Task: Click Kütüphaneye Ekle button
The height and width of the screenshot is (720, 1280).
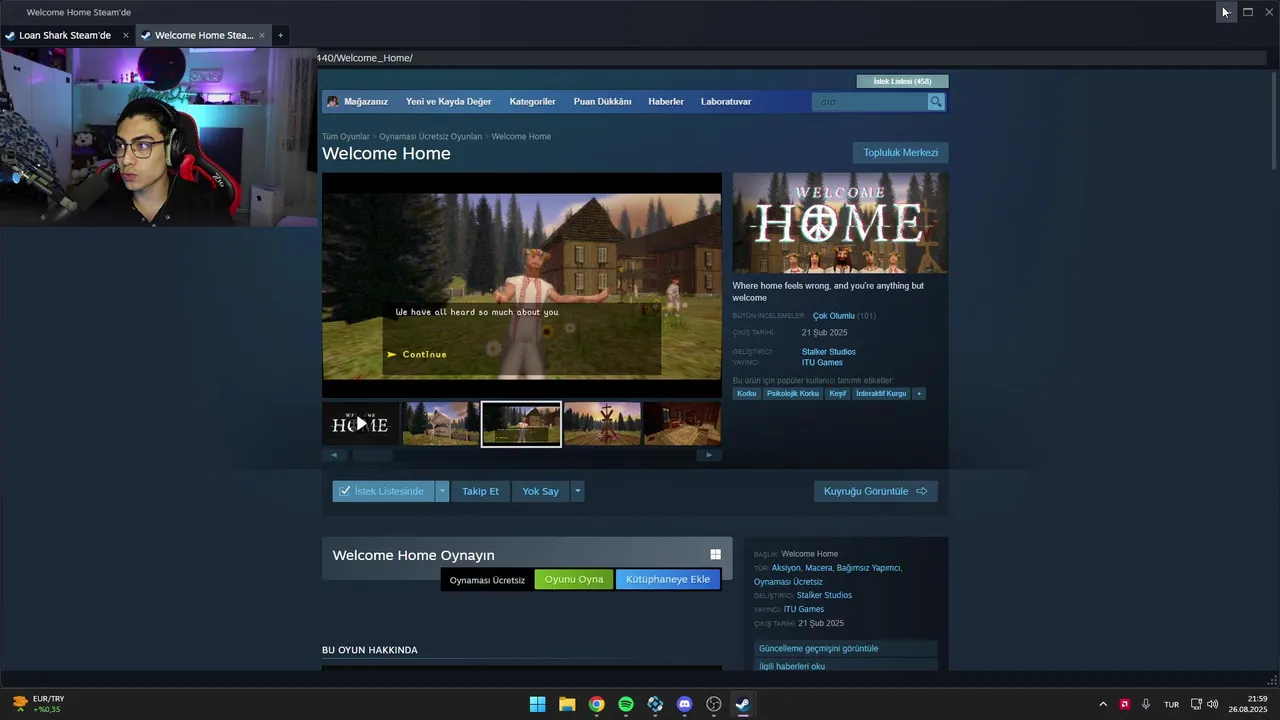Action: [x=668, y=579]
